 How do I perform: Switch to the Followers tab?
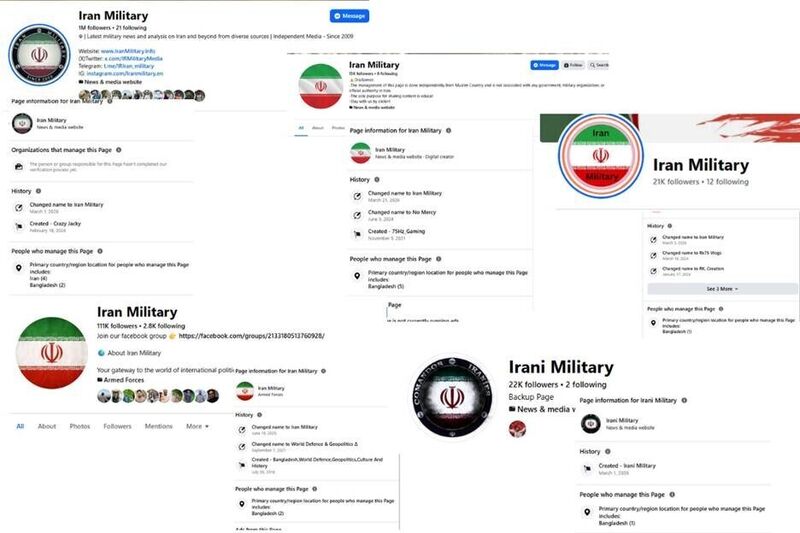click(117, 426)
